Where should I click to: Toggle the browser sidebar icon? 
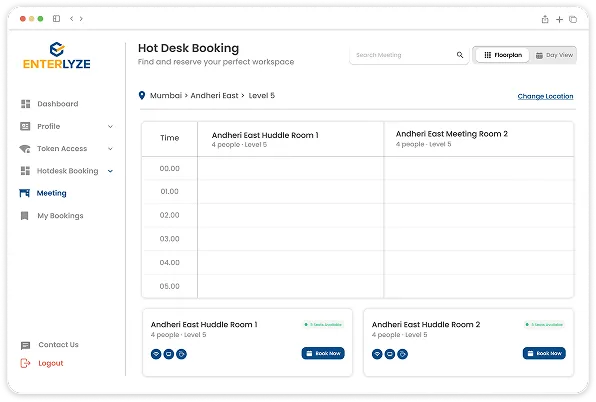(56, 18)
